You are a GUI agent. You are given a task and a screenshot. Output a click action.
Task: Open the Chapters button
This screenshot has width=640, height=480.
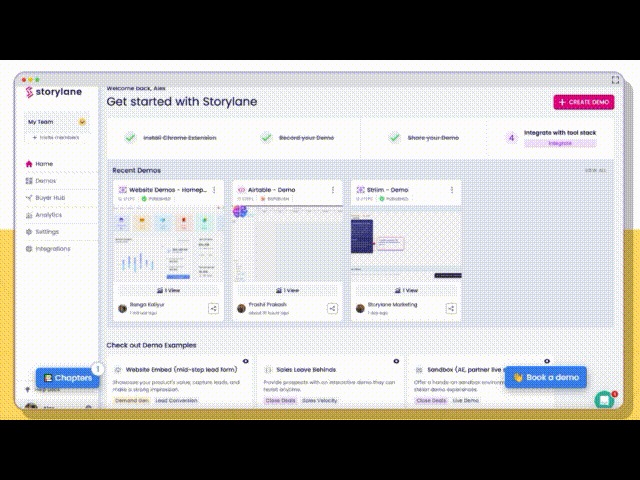pyautogui.click(x=67, y=378)
